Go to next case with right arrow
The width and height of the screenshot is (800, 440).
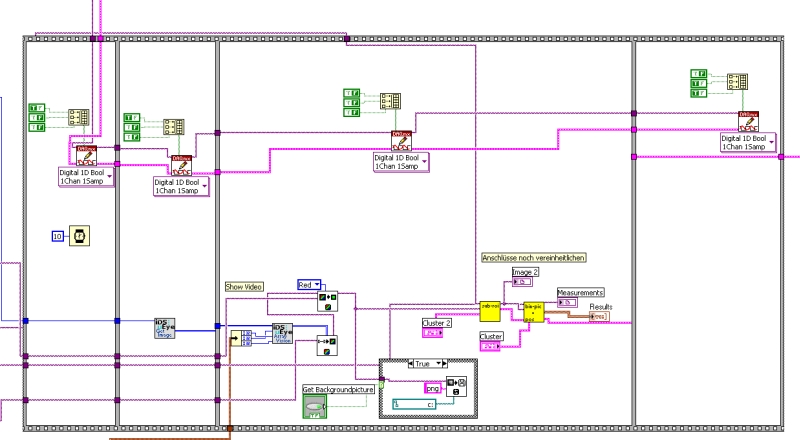pos(444,363)
